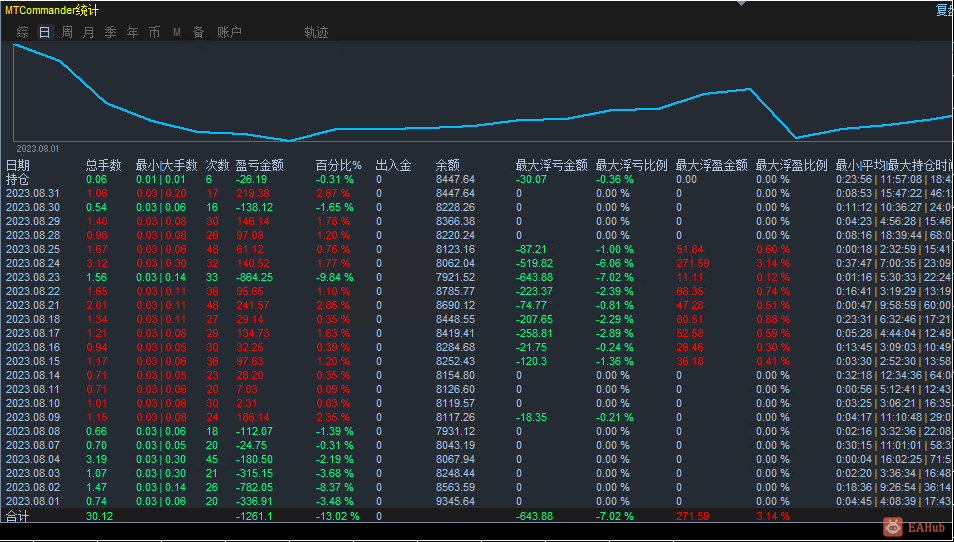
Task: Click the 8785.77 balance cell
Action: pos(456,291)
